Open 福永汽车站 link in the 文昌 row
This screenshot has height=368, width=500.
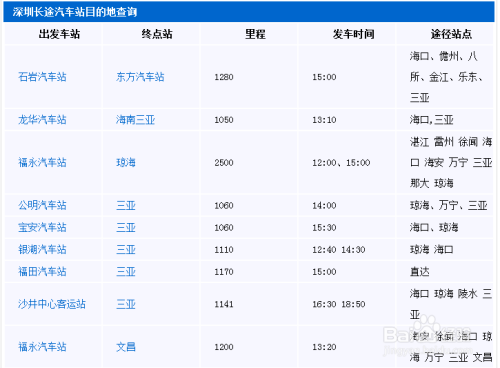pos(42,347)
